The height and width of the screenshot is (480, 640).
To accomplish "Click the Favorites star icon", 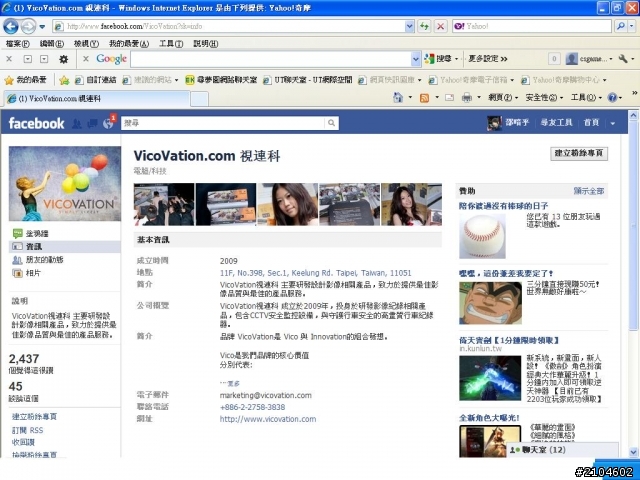I will [9, 80].
